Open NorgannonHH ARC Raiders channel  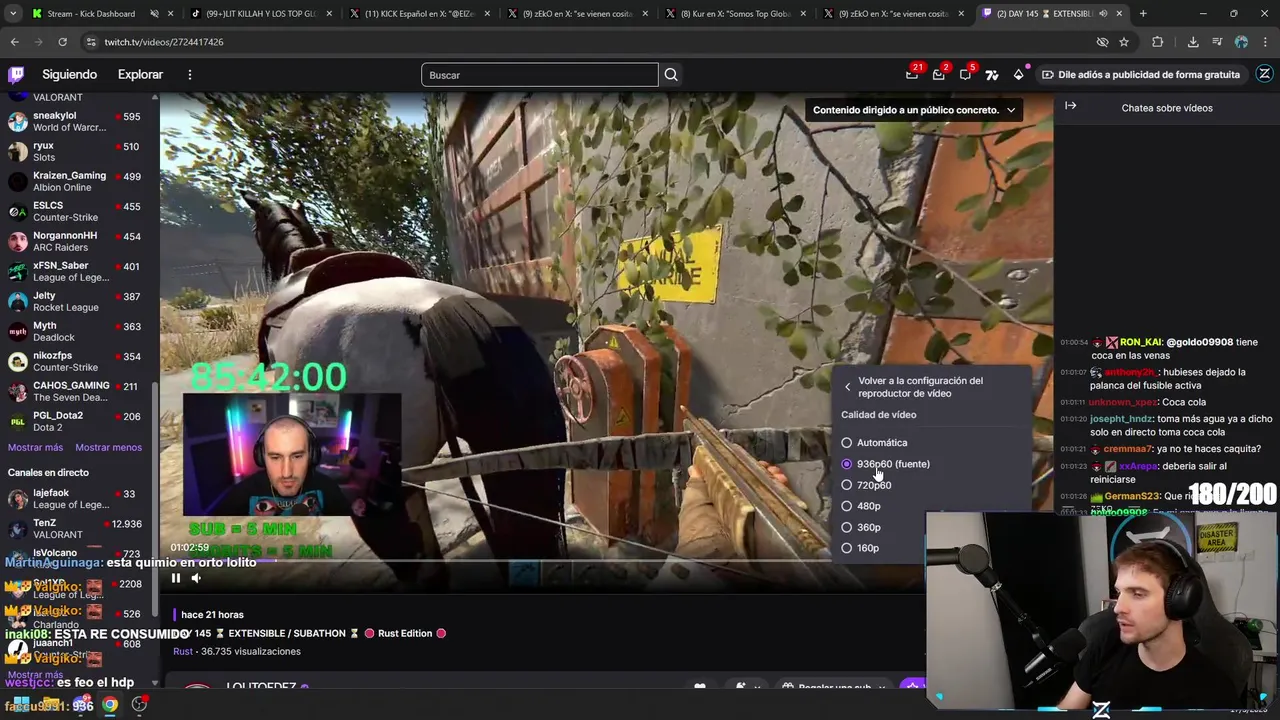[76, 242]
